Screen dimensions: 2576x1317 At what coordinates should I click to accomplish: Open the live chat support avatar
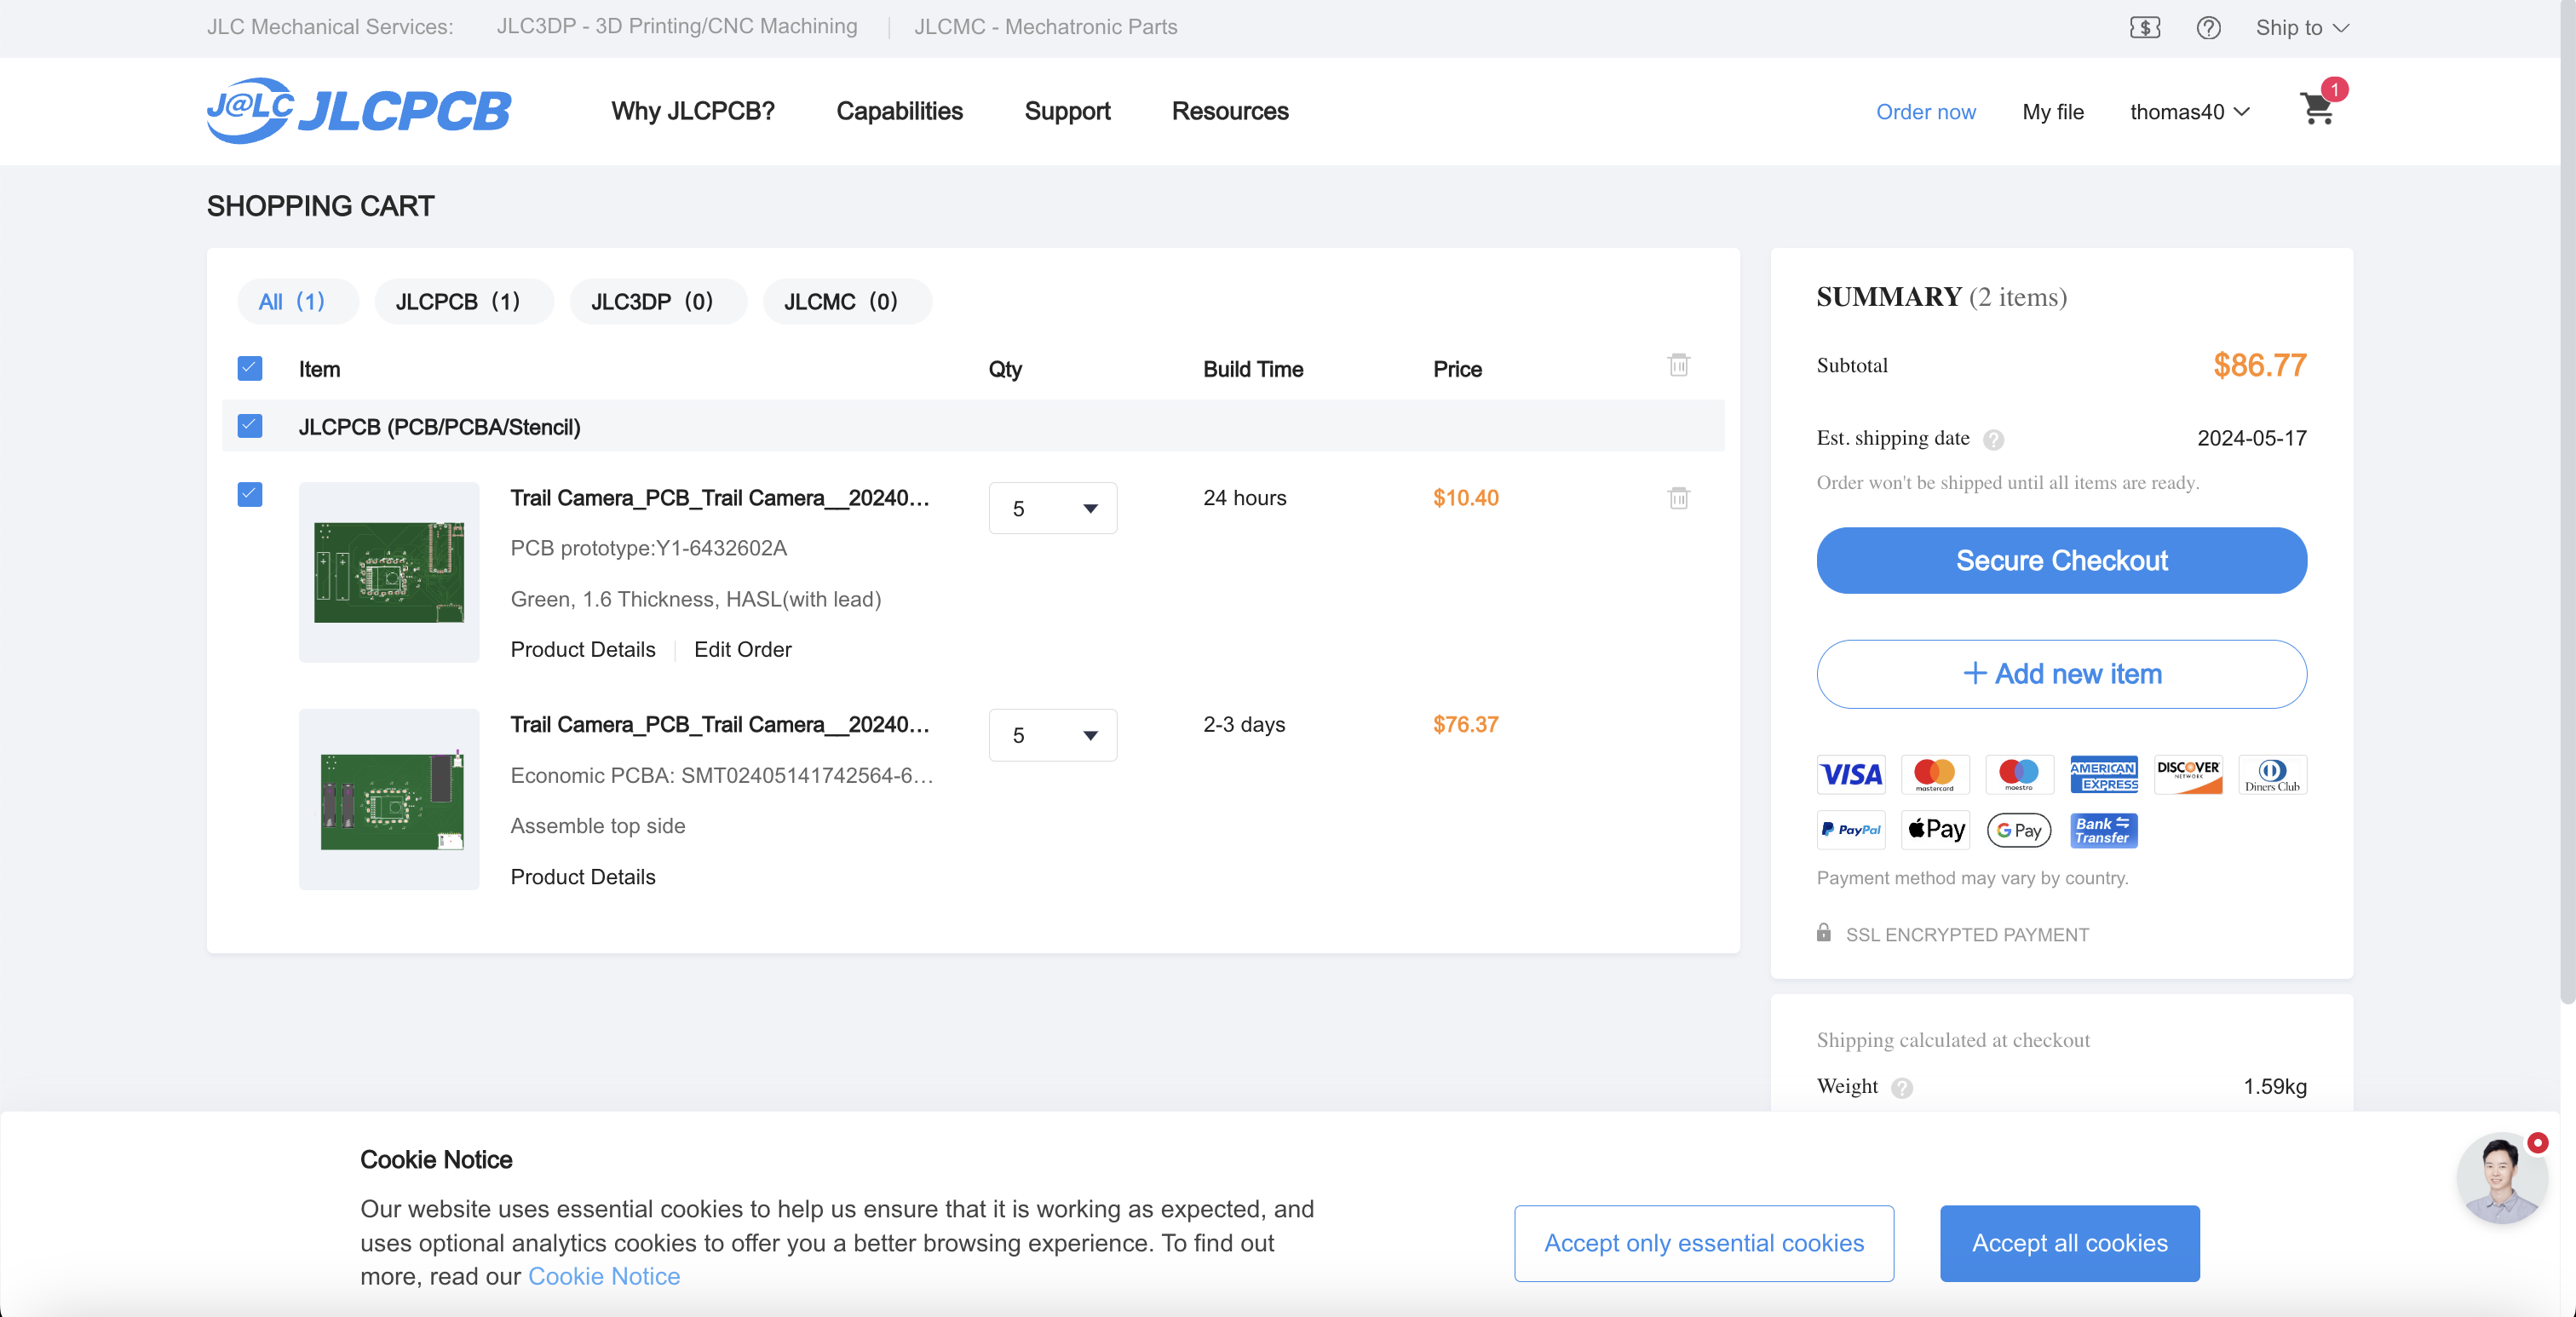pyautogui.click(x=2500, y=1177)
